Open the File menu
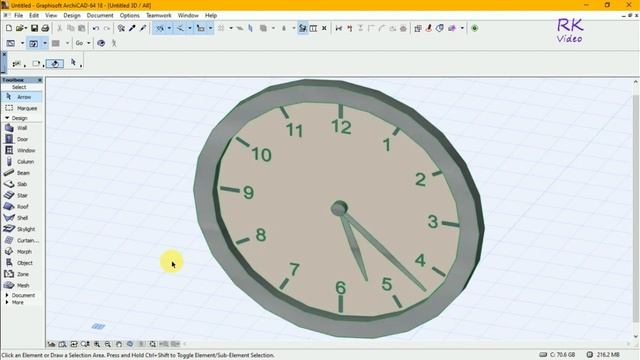Screen dimensions: 640x360 point(18,16)
